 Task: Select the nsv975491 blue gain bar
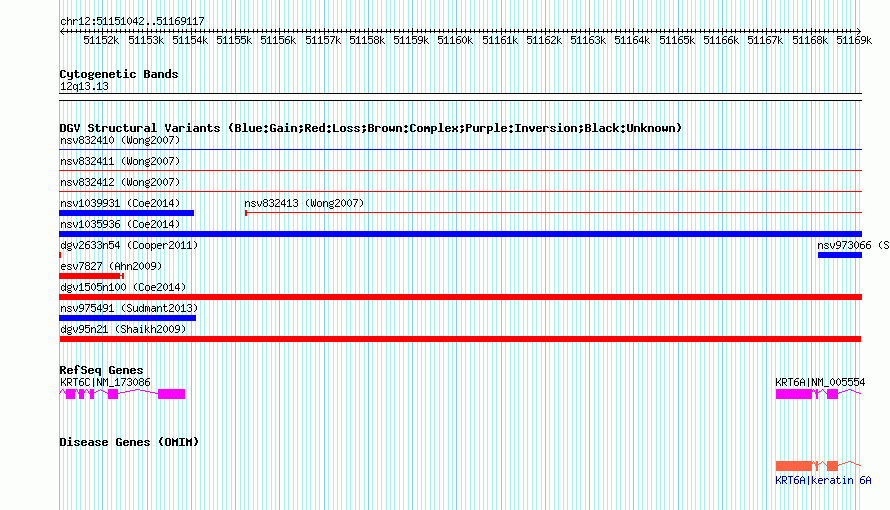pyautogui.click(x=128, y=318)
